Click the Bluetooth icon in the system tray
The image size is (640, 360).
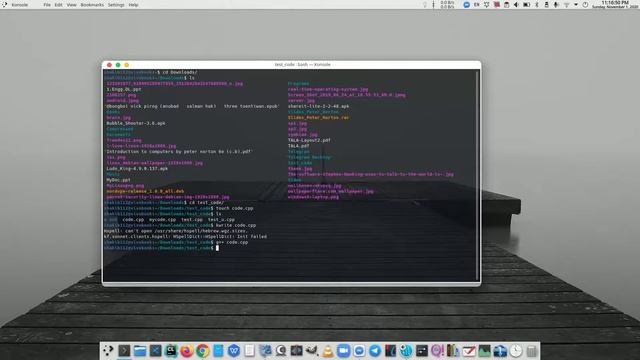pyautogui.click(x=537, y=5)
